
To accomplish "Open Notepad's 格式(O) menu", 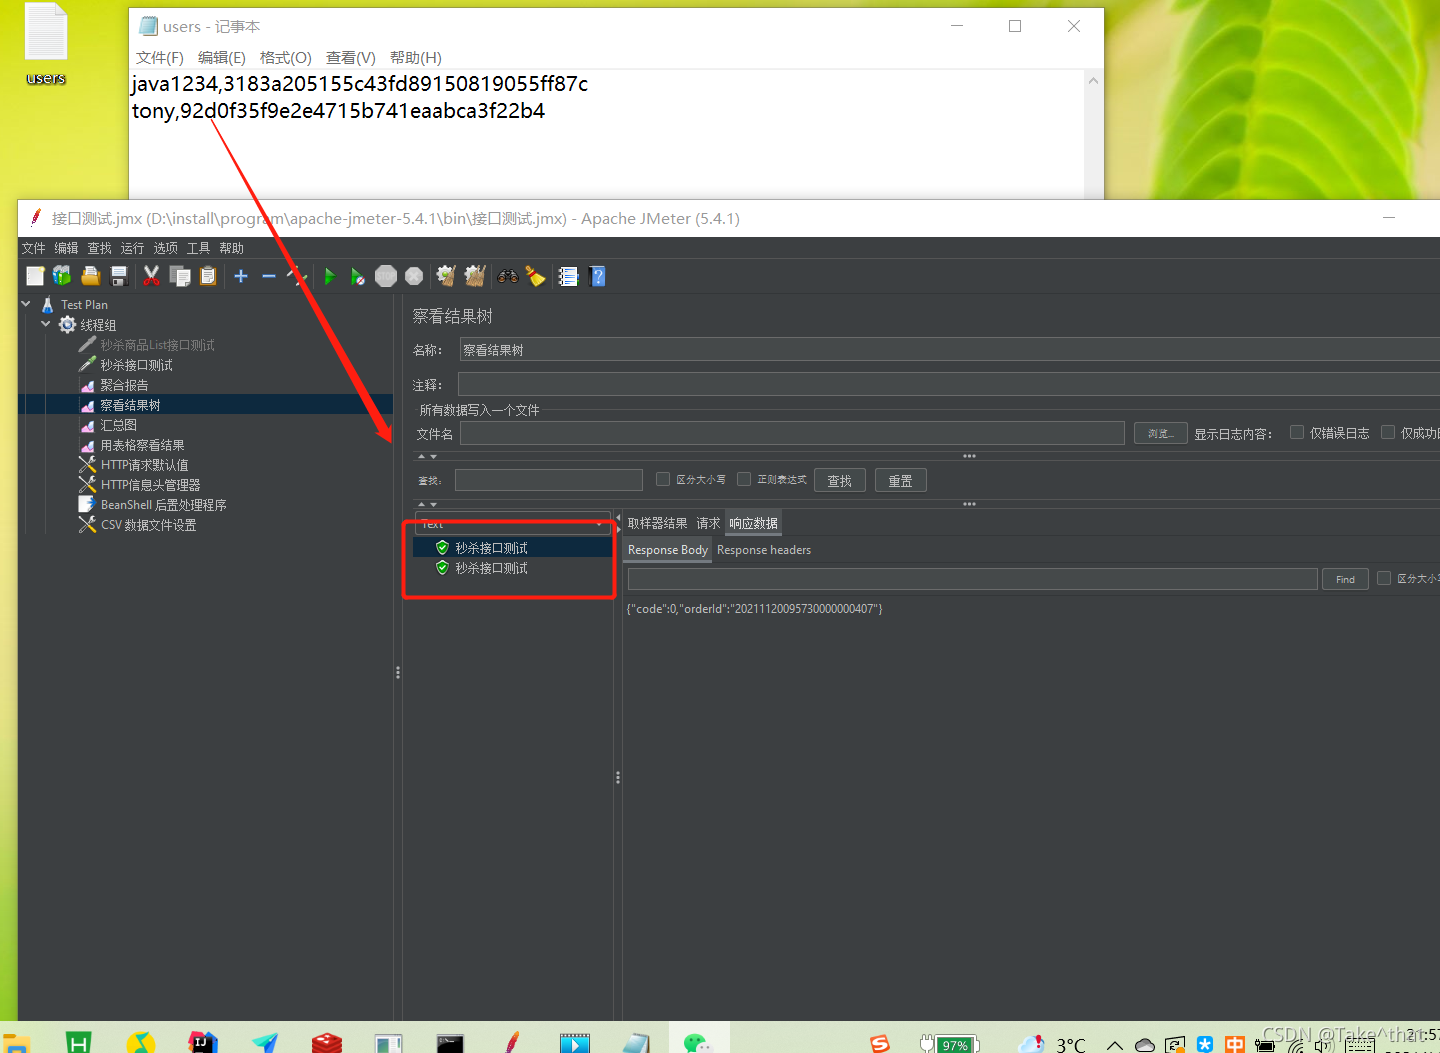I will 286,58.
